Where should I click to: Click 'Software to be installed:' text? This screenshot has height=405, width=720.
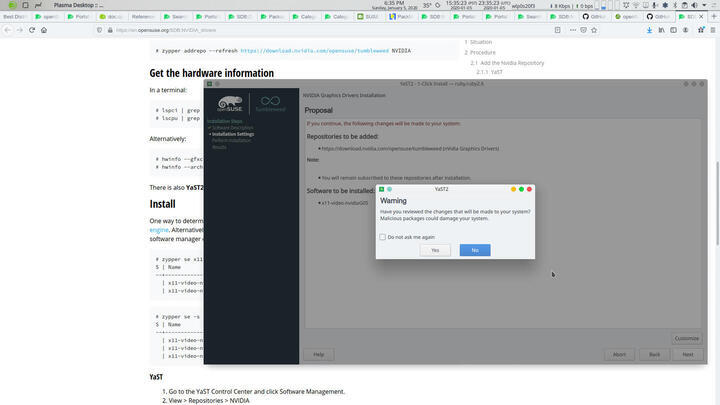340,191
